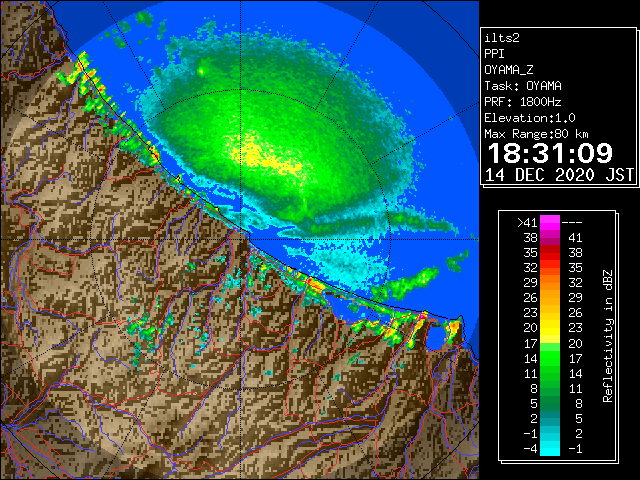The image size is (640, 480).
Task: Pick the bright magenta >41 dBZ swatch
Action: (x=550, y=223)
